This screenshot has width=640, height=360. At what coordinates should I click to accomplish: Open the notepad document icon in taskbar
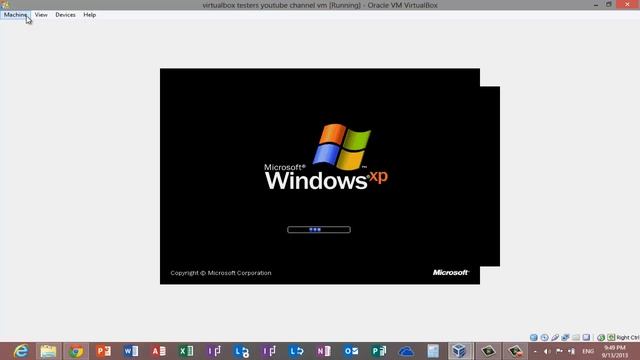(x=433, y=351)
